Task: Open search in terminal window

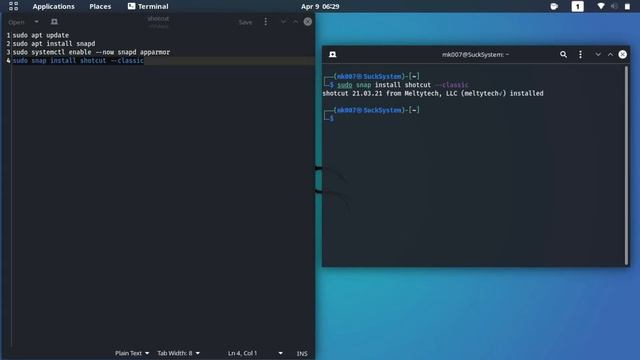Action: tap(563, 54)
